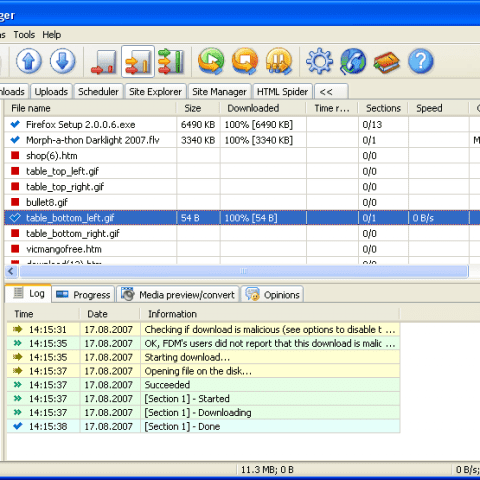Click red icon beside bullet8.gif

tap(15, 202)
